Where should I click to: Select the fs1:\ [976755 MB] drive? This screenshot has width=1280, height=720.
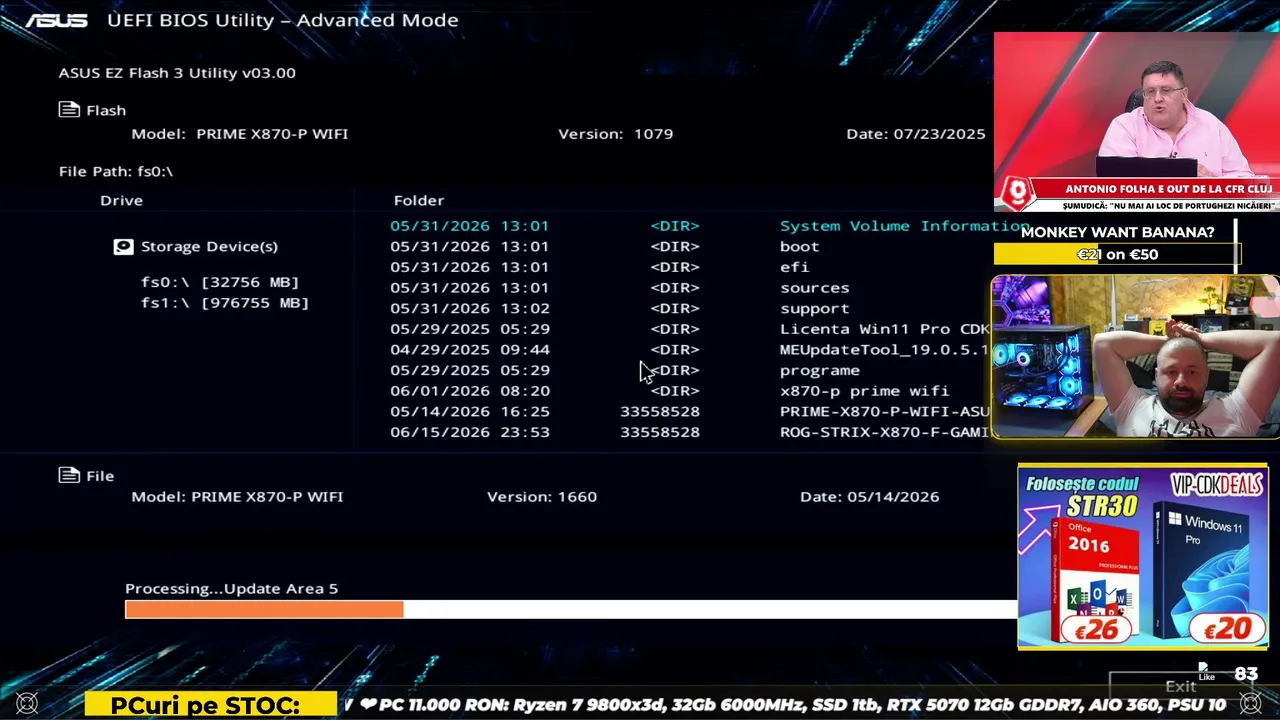225,303
